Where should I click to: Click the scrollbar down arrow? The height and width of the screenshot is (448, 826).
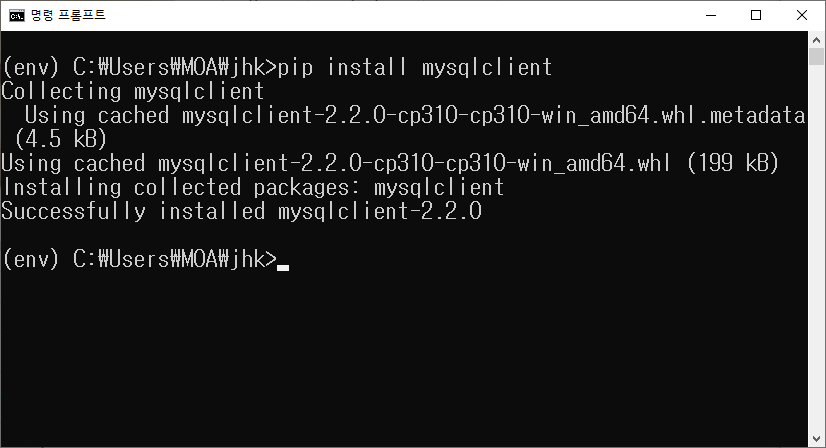click(x=817, y=439)
